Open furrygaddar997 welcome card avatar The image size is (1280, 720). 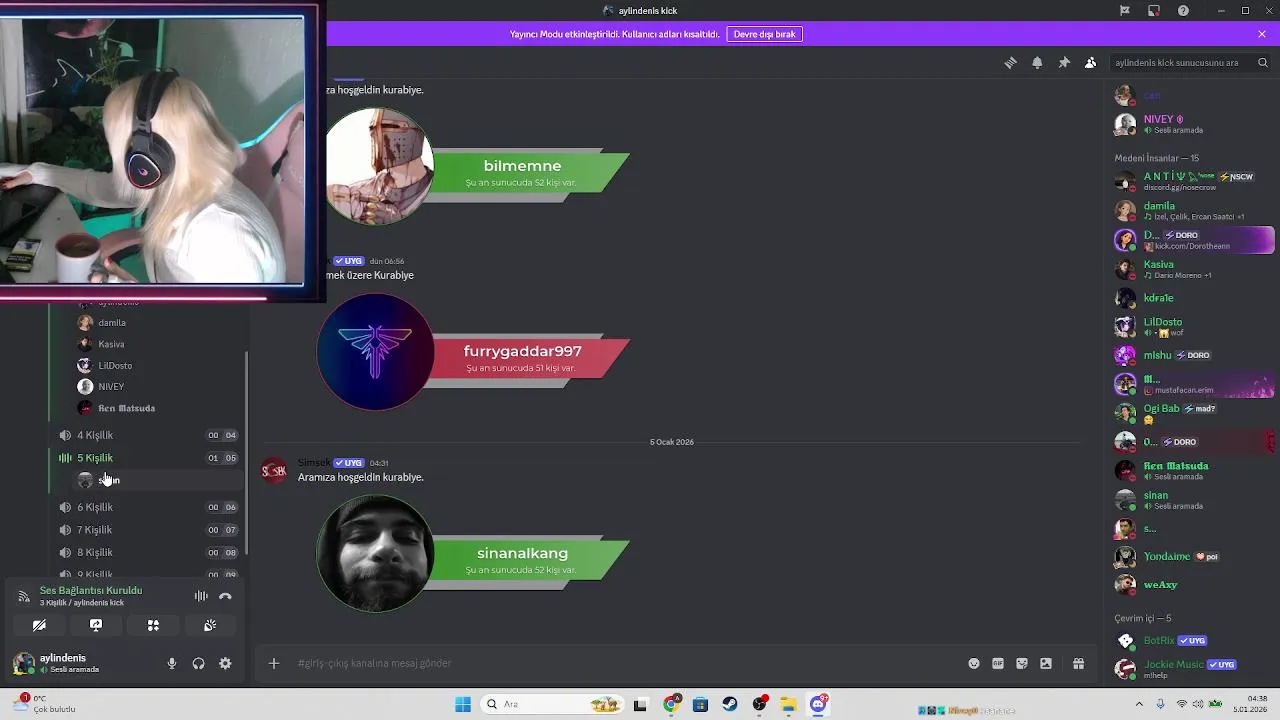[376, 352]
